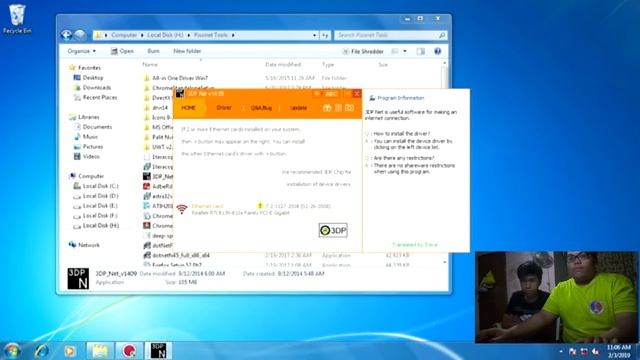Select Desktop under Favorites
The height and width of the screenshot is (360, 640).
(x=93, y=78)
